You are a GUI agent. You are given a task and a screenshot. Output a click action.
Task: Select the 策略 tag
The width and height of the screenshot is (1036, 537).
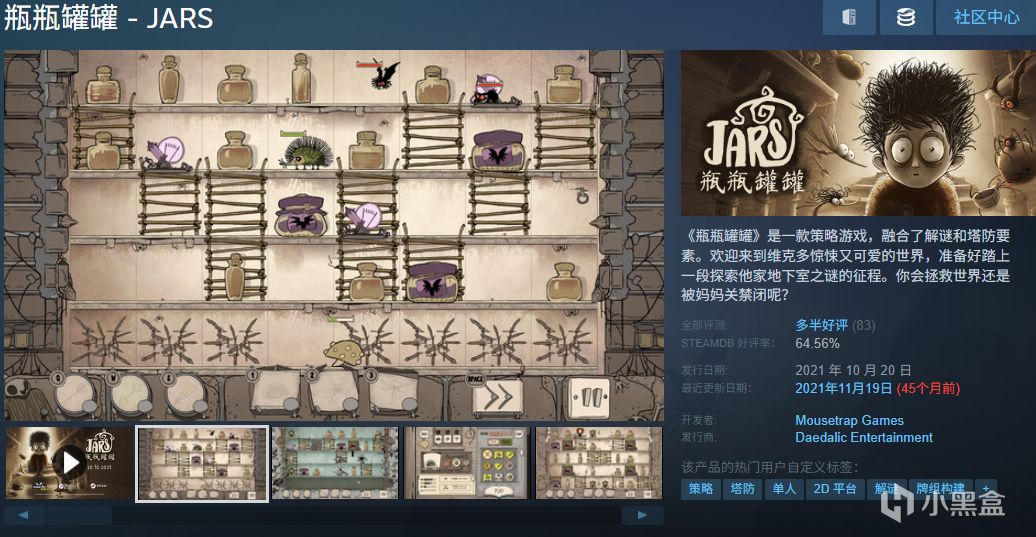(x=701, y=489)
